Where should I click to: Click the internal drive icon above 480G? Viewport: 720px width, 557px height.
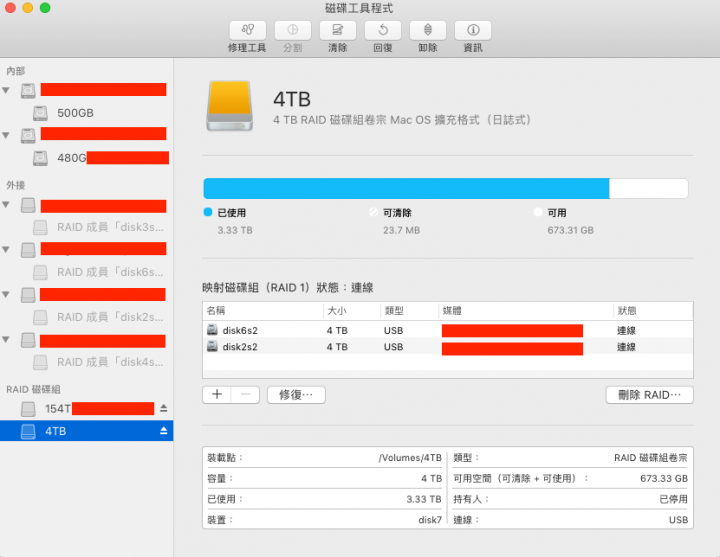click(x=28, y=135)
